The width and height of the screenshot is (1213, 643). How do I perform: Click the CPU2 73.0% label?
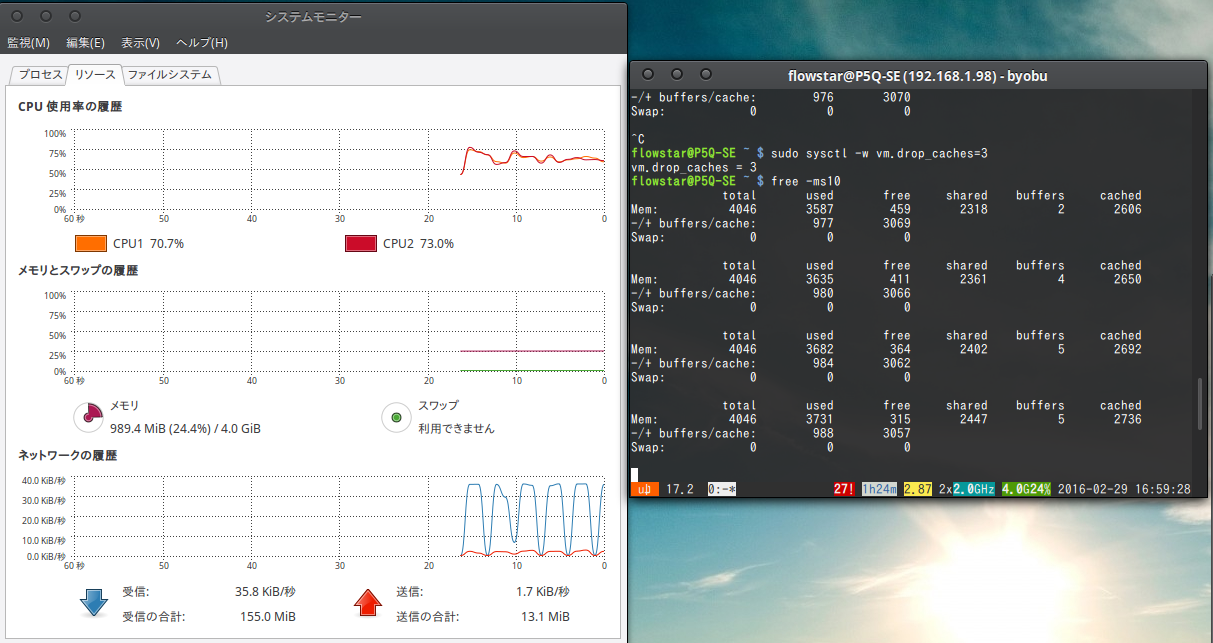click(x=418, y=244)
